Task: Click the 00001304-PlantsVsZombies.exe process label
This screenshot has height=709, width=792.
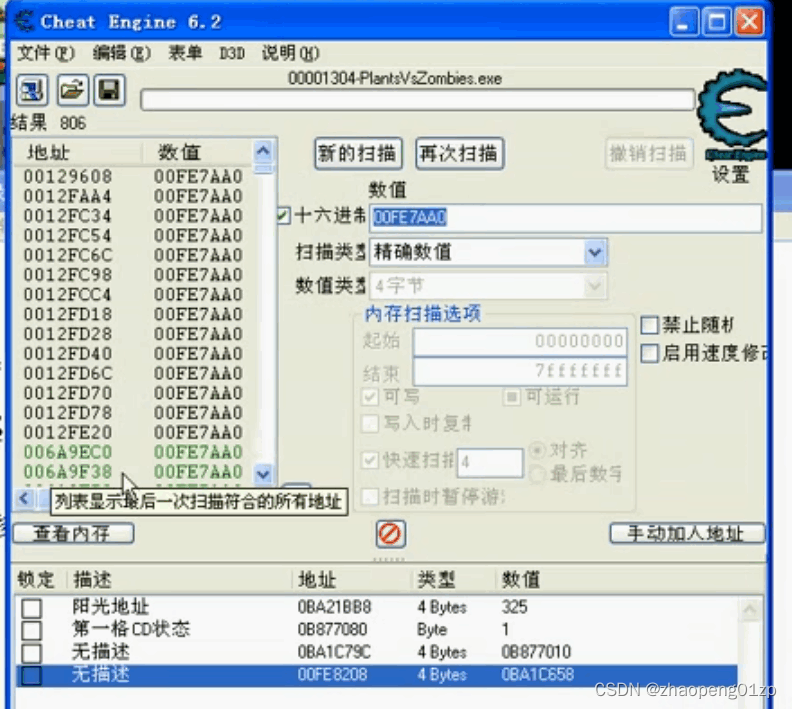Action: pos(394,79)
